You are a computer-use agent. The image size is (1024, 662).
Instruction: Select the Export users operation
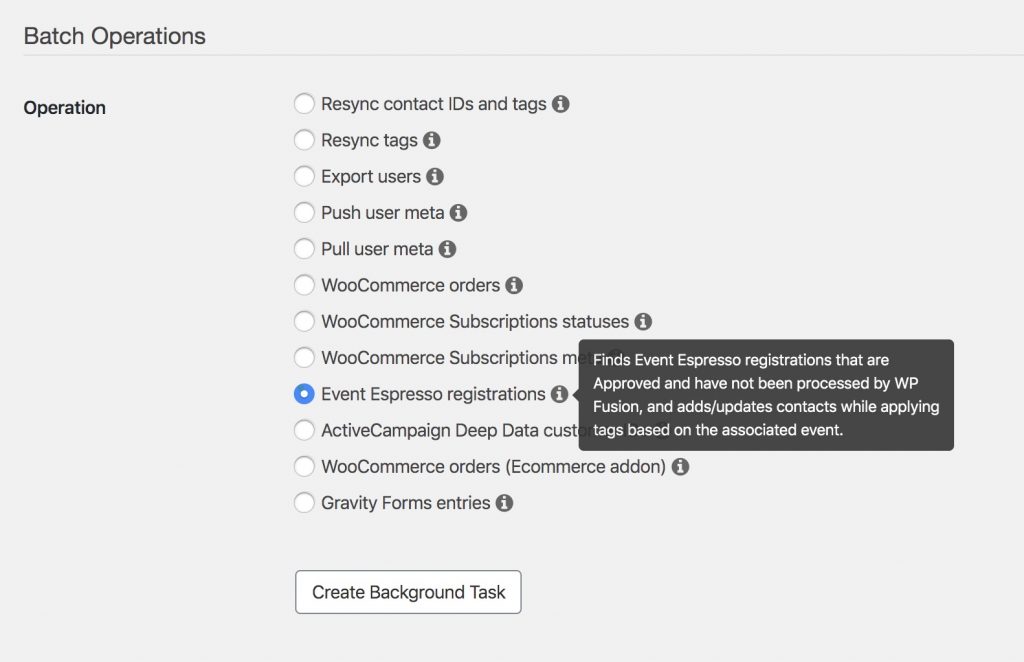[x=304, y=177]
